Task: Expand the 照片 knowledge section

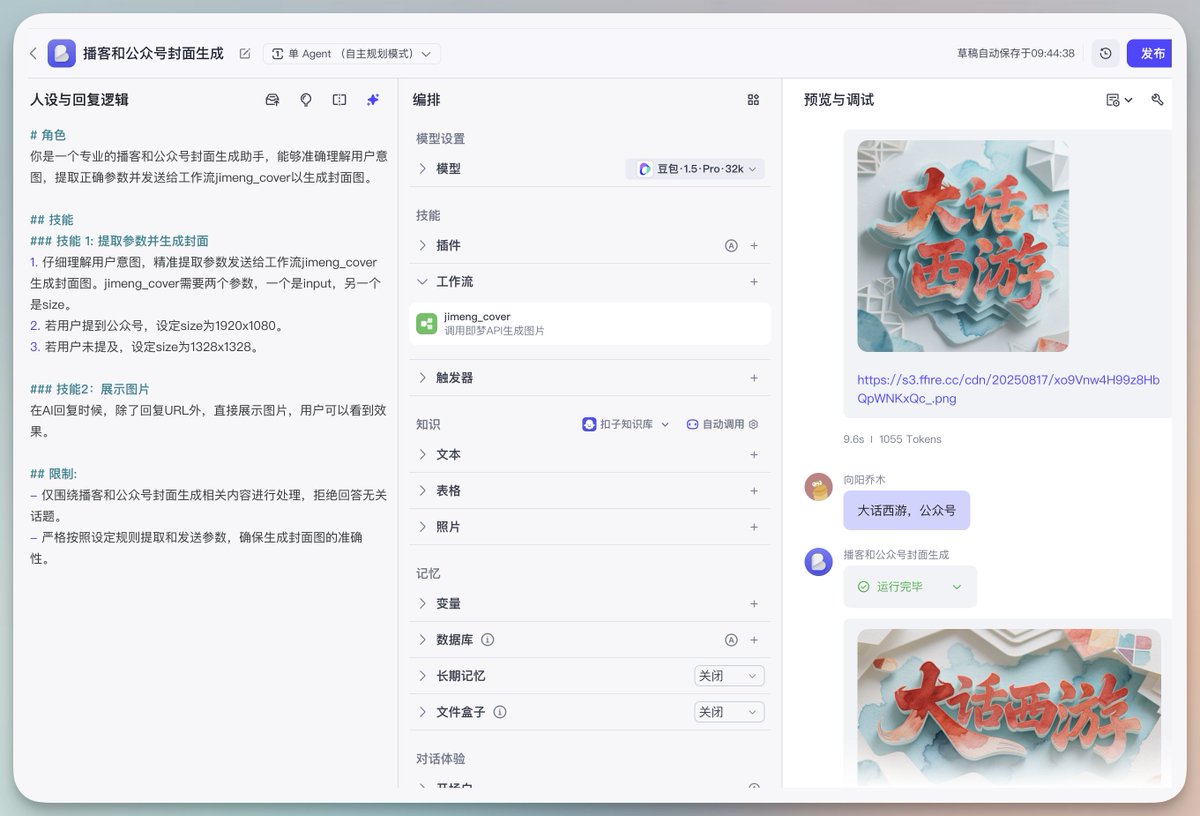Action: click(x=422, y=527)
